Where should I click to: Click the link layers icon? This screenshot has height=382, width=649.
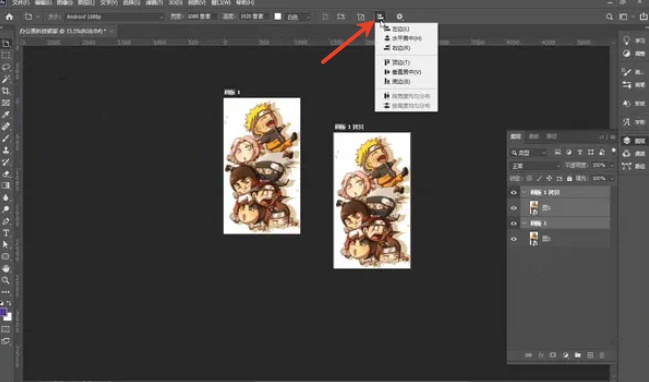tap(529, 355)
